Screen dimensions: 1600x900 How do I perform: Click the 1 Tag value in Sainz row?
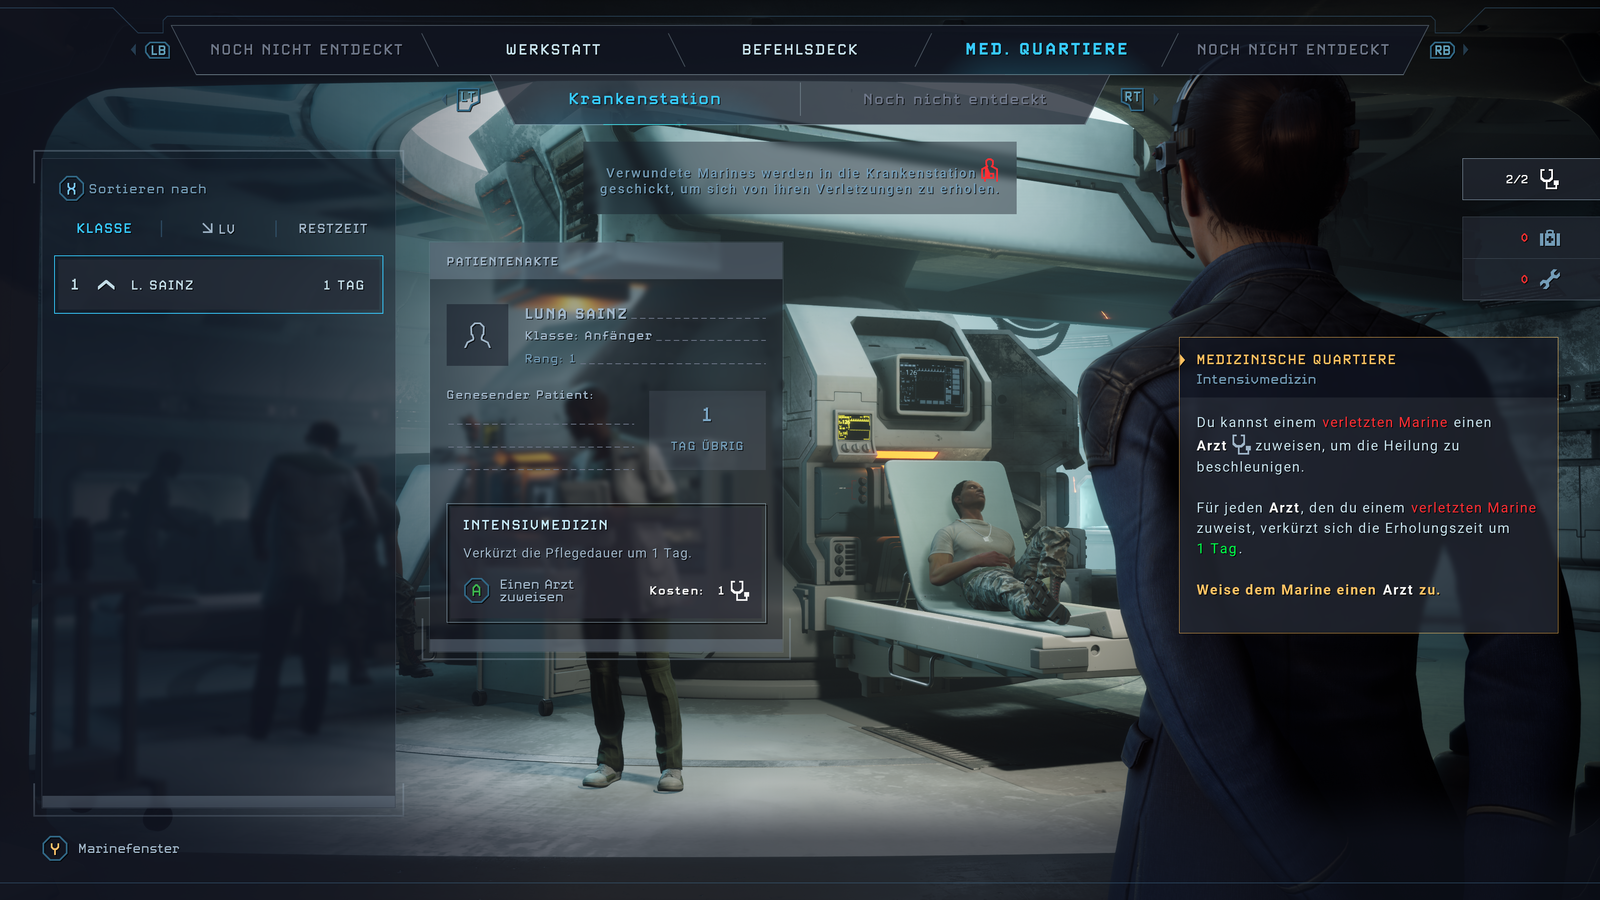tap(344, 285)
